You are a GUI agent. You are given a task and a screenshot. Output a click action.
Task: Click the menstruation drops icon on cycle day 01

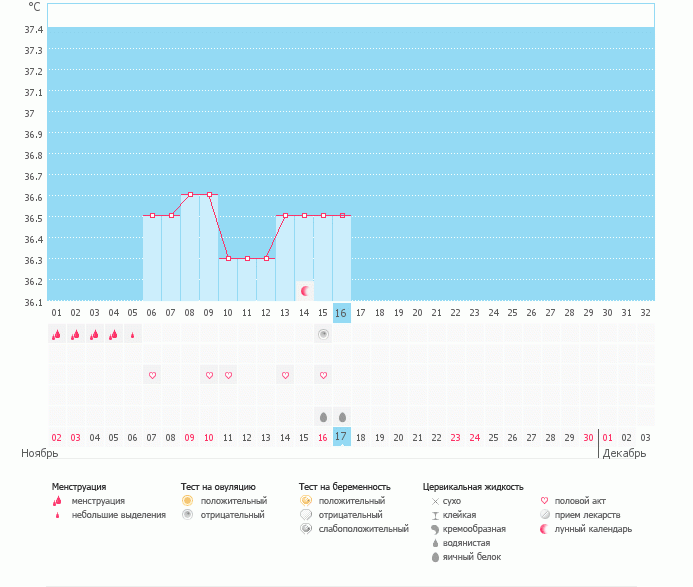click(x=57, y=335)
